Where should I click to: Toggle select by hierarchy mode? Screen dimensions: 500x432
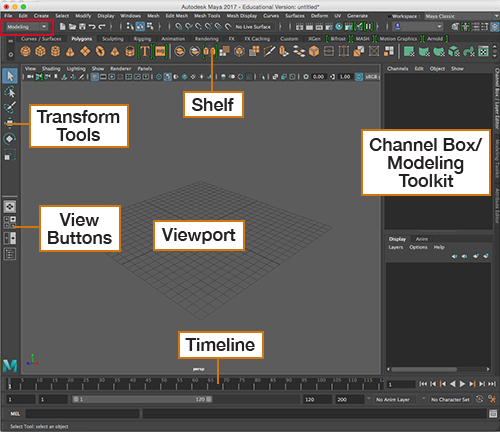pyautogui.click(x=130, y=27)
